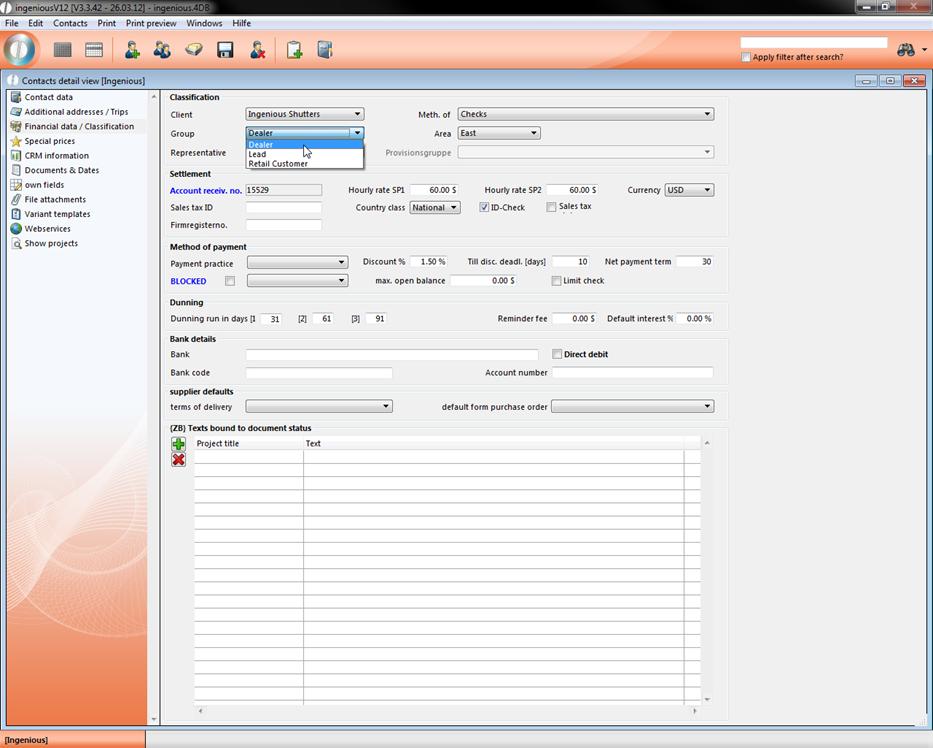This screenshot has width=933, height=748.
Task: Open the Print preview menu
Action: (x=151, y=23)
